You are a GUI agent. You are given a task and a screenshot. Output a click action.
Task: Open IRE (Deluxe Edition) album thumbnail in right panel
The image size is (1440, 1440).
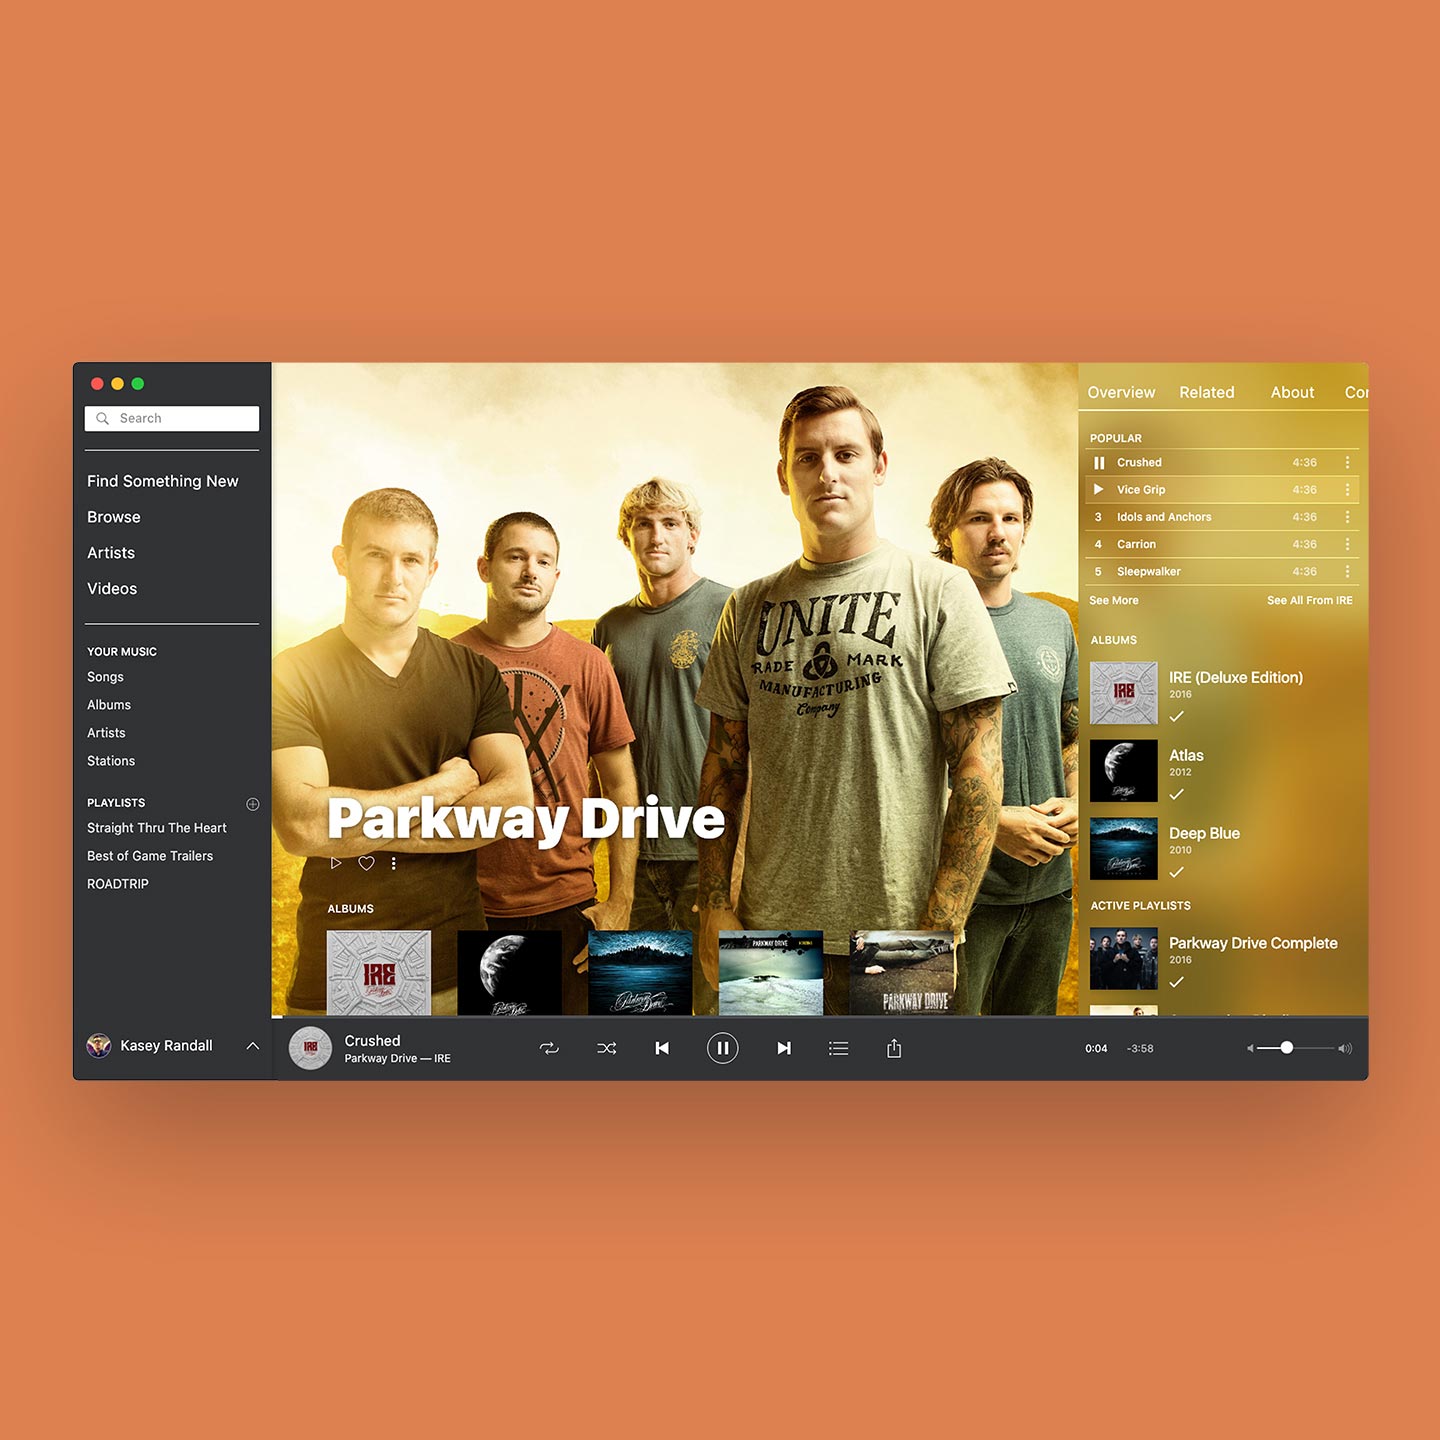click(x=1124, y=693)
